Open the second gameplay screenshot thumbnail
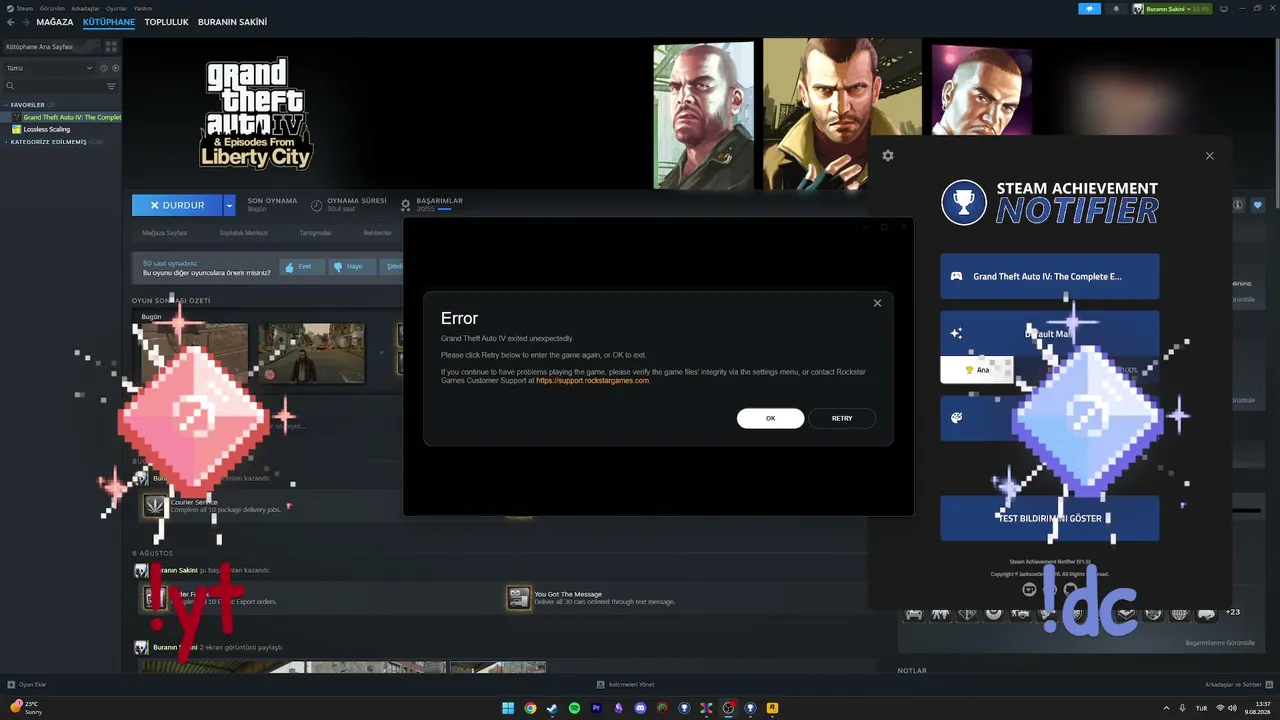 [311, 353]
